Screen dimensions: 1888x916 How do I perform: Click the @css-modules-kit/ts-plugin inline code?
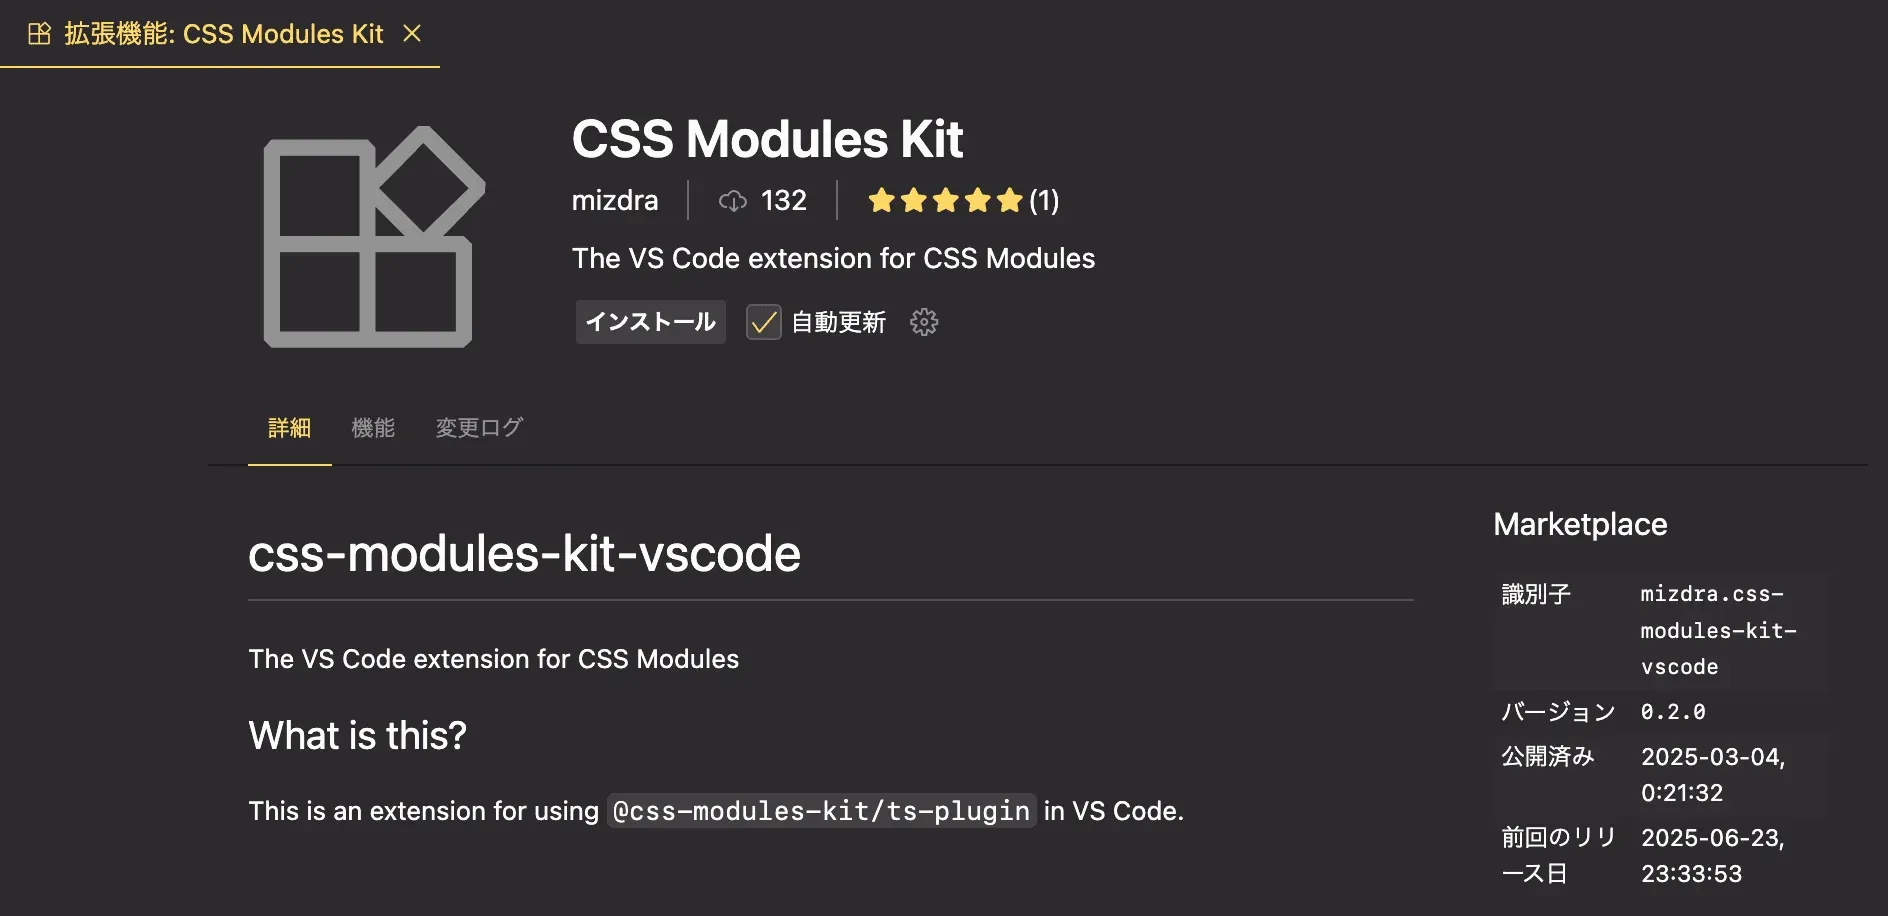821,811
